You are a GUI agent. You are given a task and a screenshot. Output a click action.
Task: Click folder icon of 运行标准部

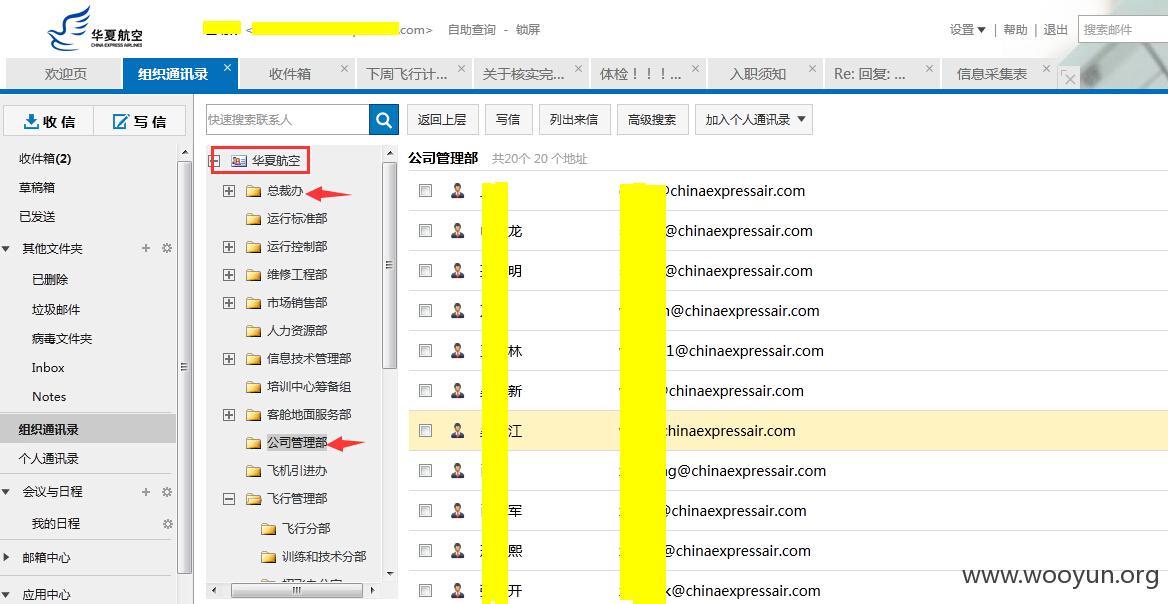pyautogui.click(x=253, y=219)
